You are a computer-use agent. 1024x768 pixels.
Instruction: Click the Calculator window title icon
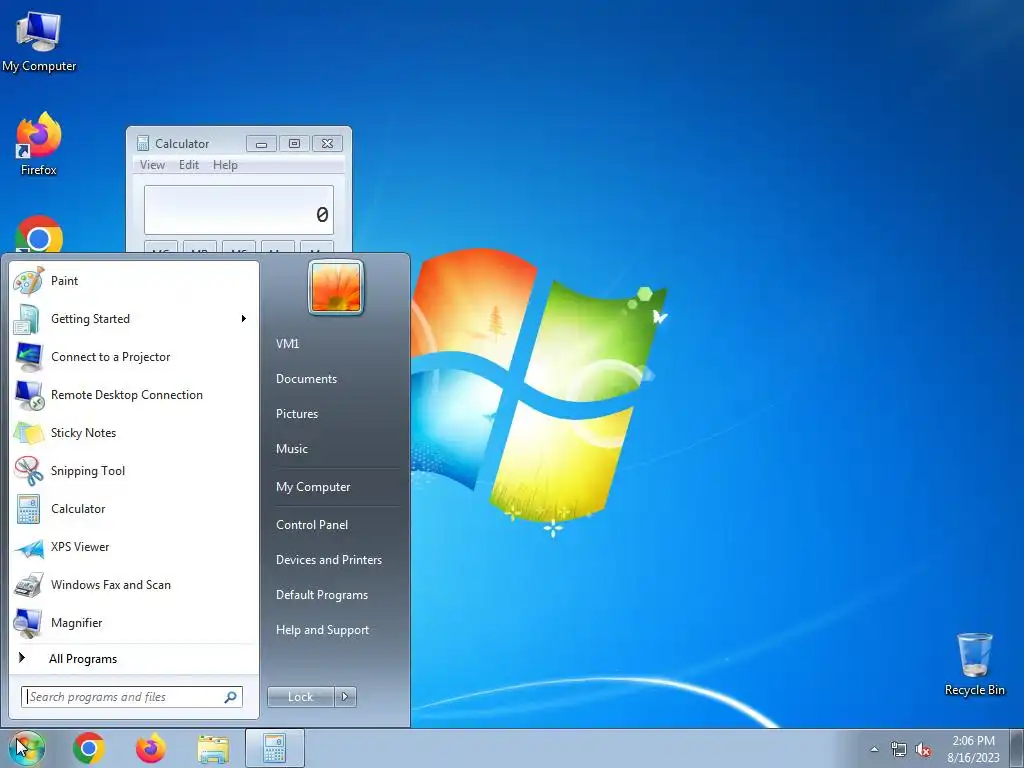tap(143, 144)
